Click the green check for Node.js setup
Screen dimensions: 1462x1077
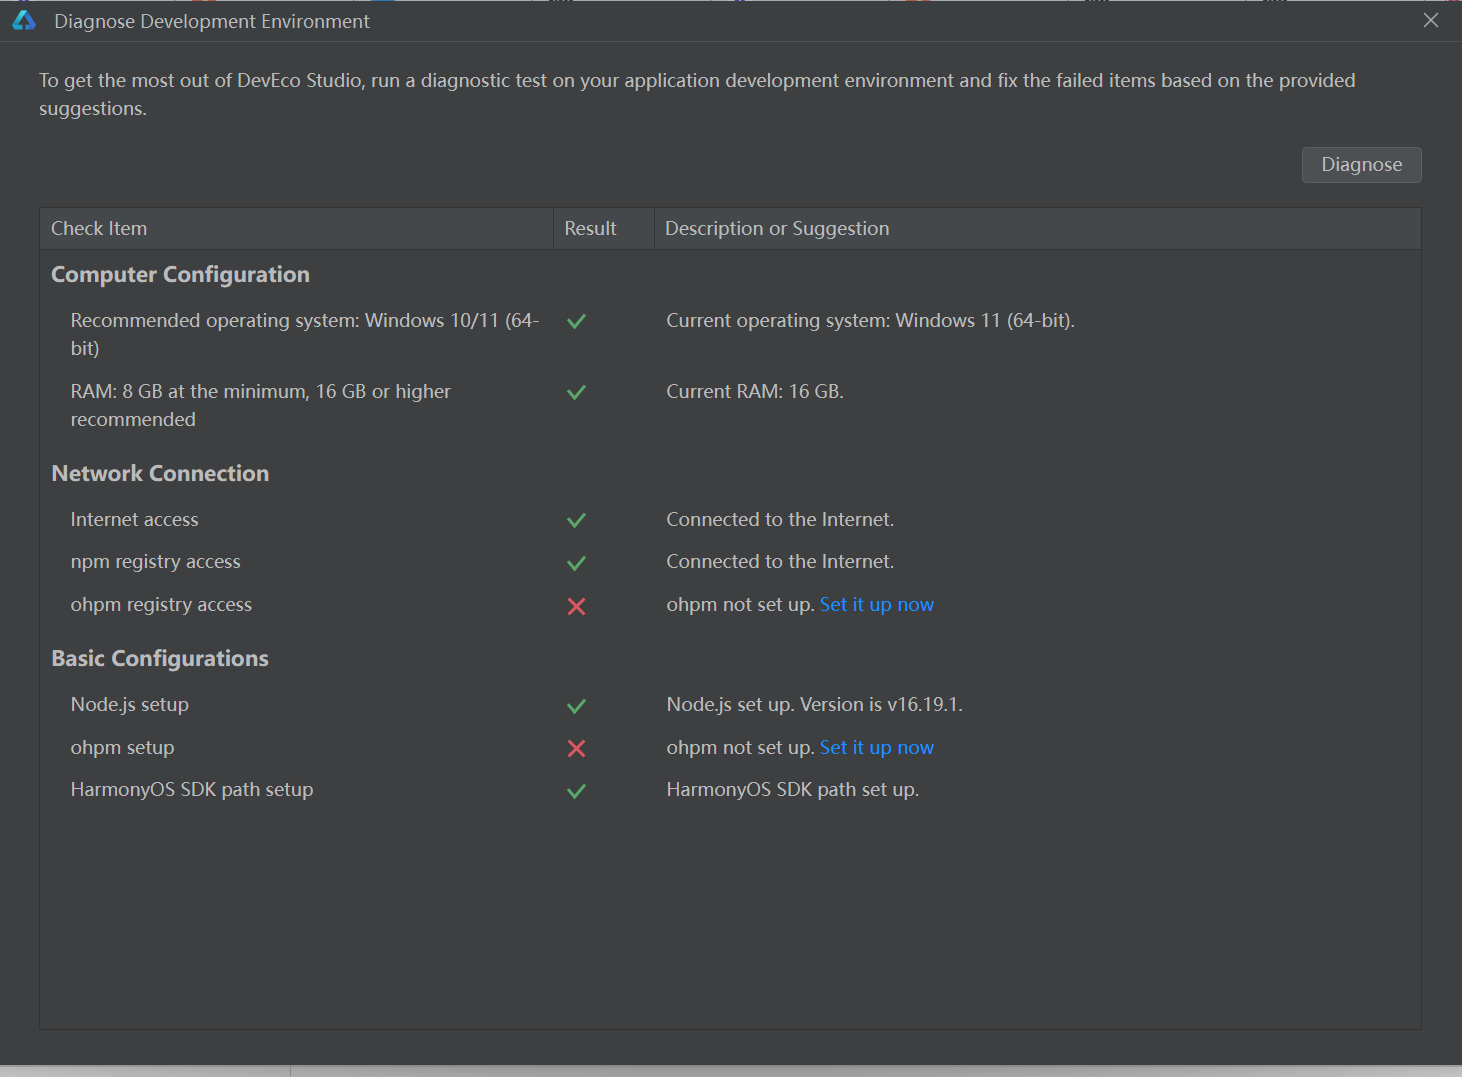(576, 707)
